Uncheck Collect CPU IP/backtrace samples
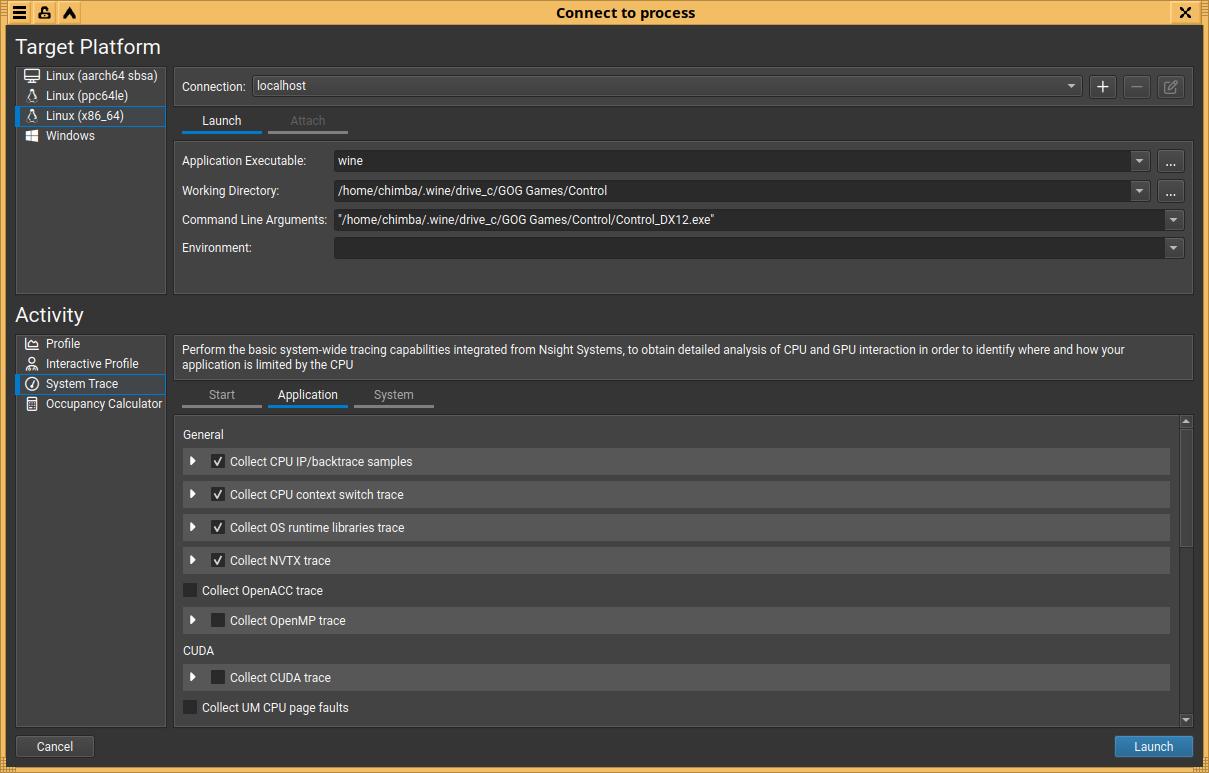1209x773 pixels. click(218, 462)
